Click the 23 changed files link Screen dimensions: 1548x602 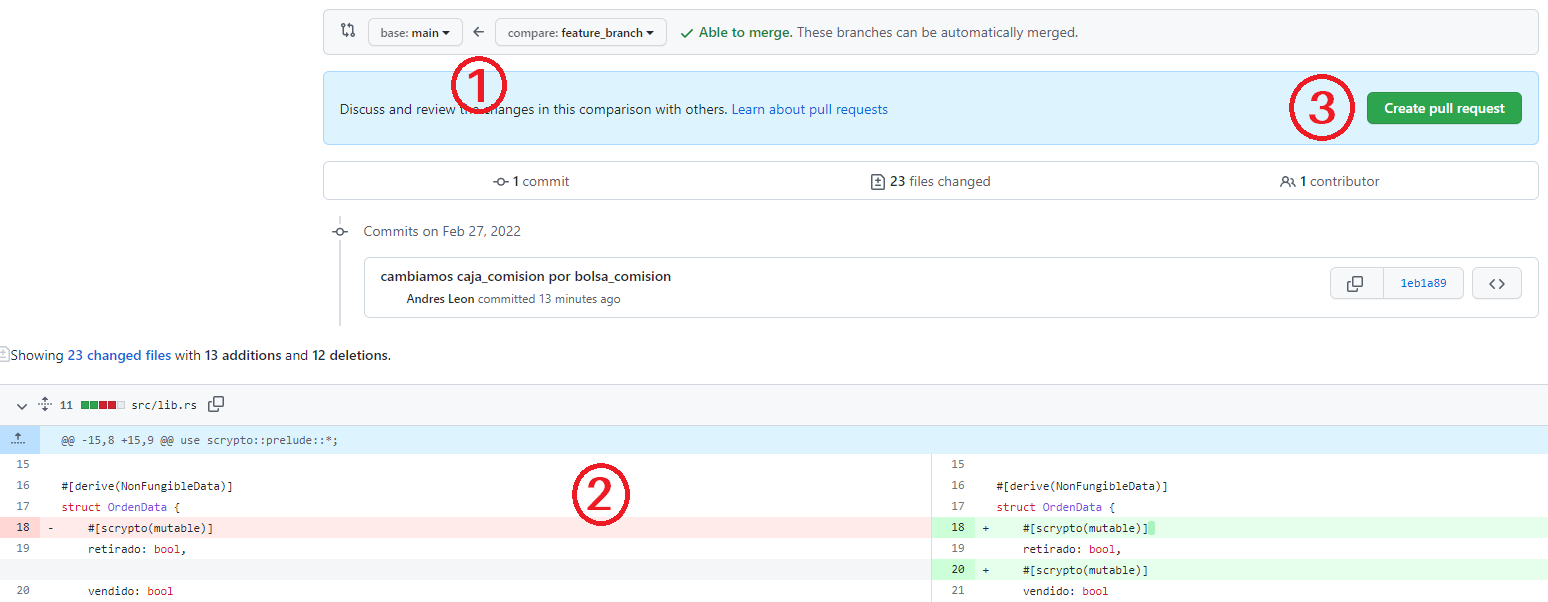click(x=119, y=355)
